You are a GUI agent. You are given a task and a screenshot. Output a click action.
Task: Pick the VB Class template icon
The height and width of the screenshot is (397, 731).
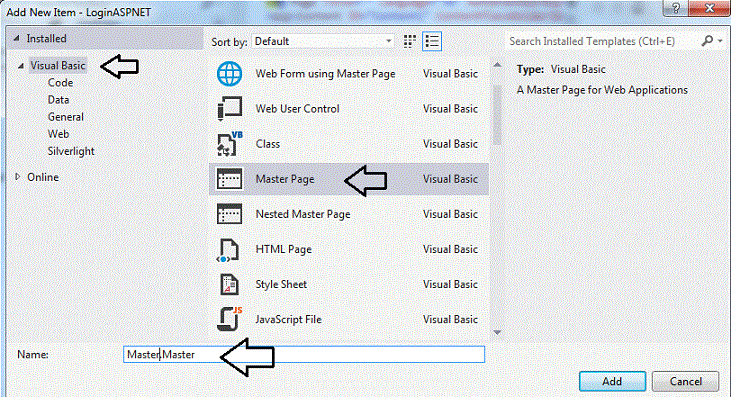[x=229, y=144]
